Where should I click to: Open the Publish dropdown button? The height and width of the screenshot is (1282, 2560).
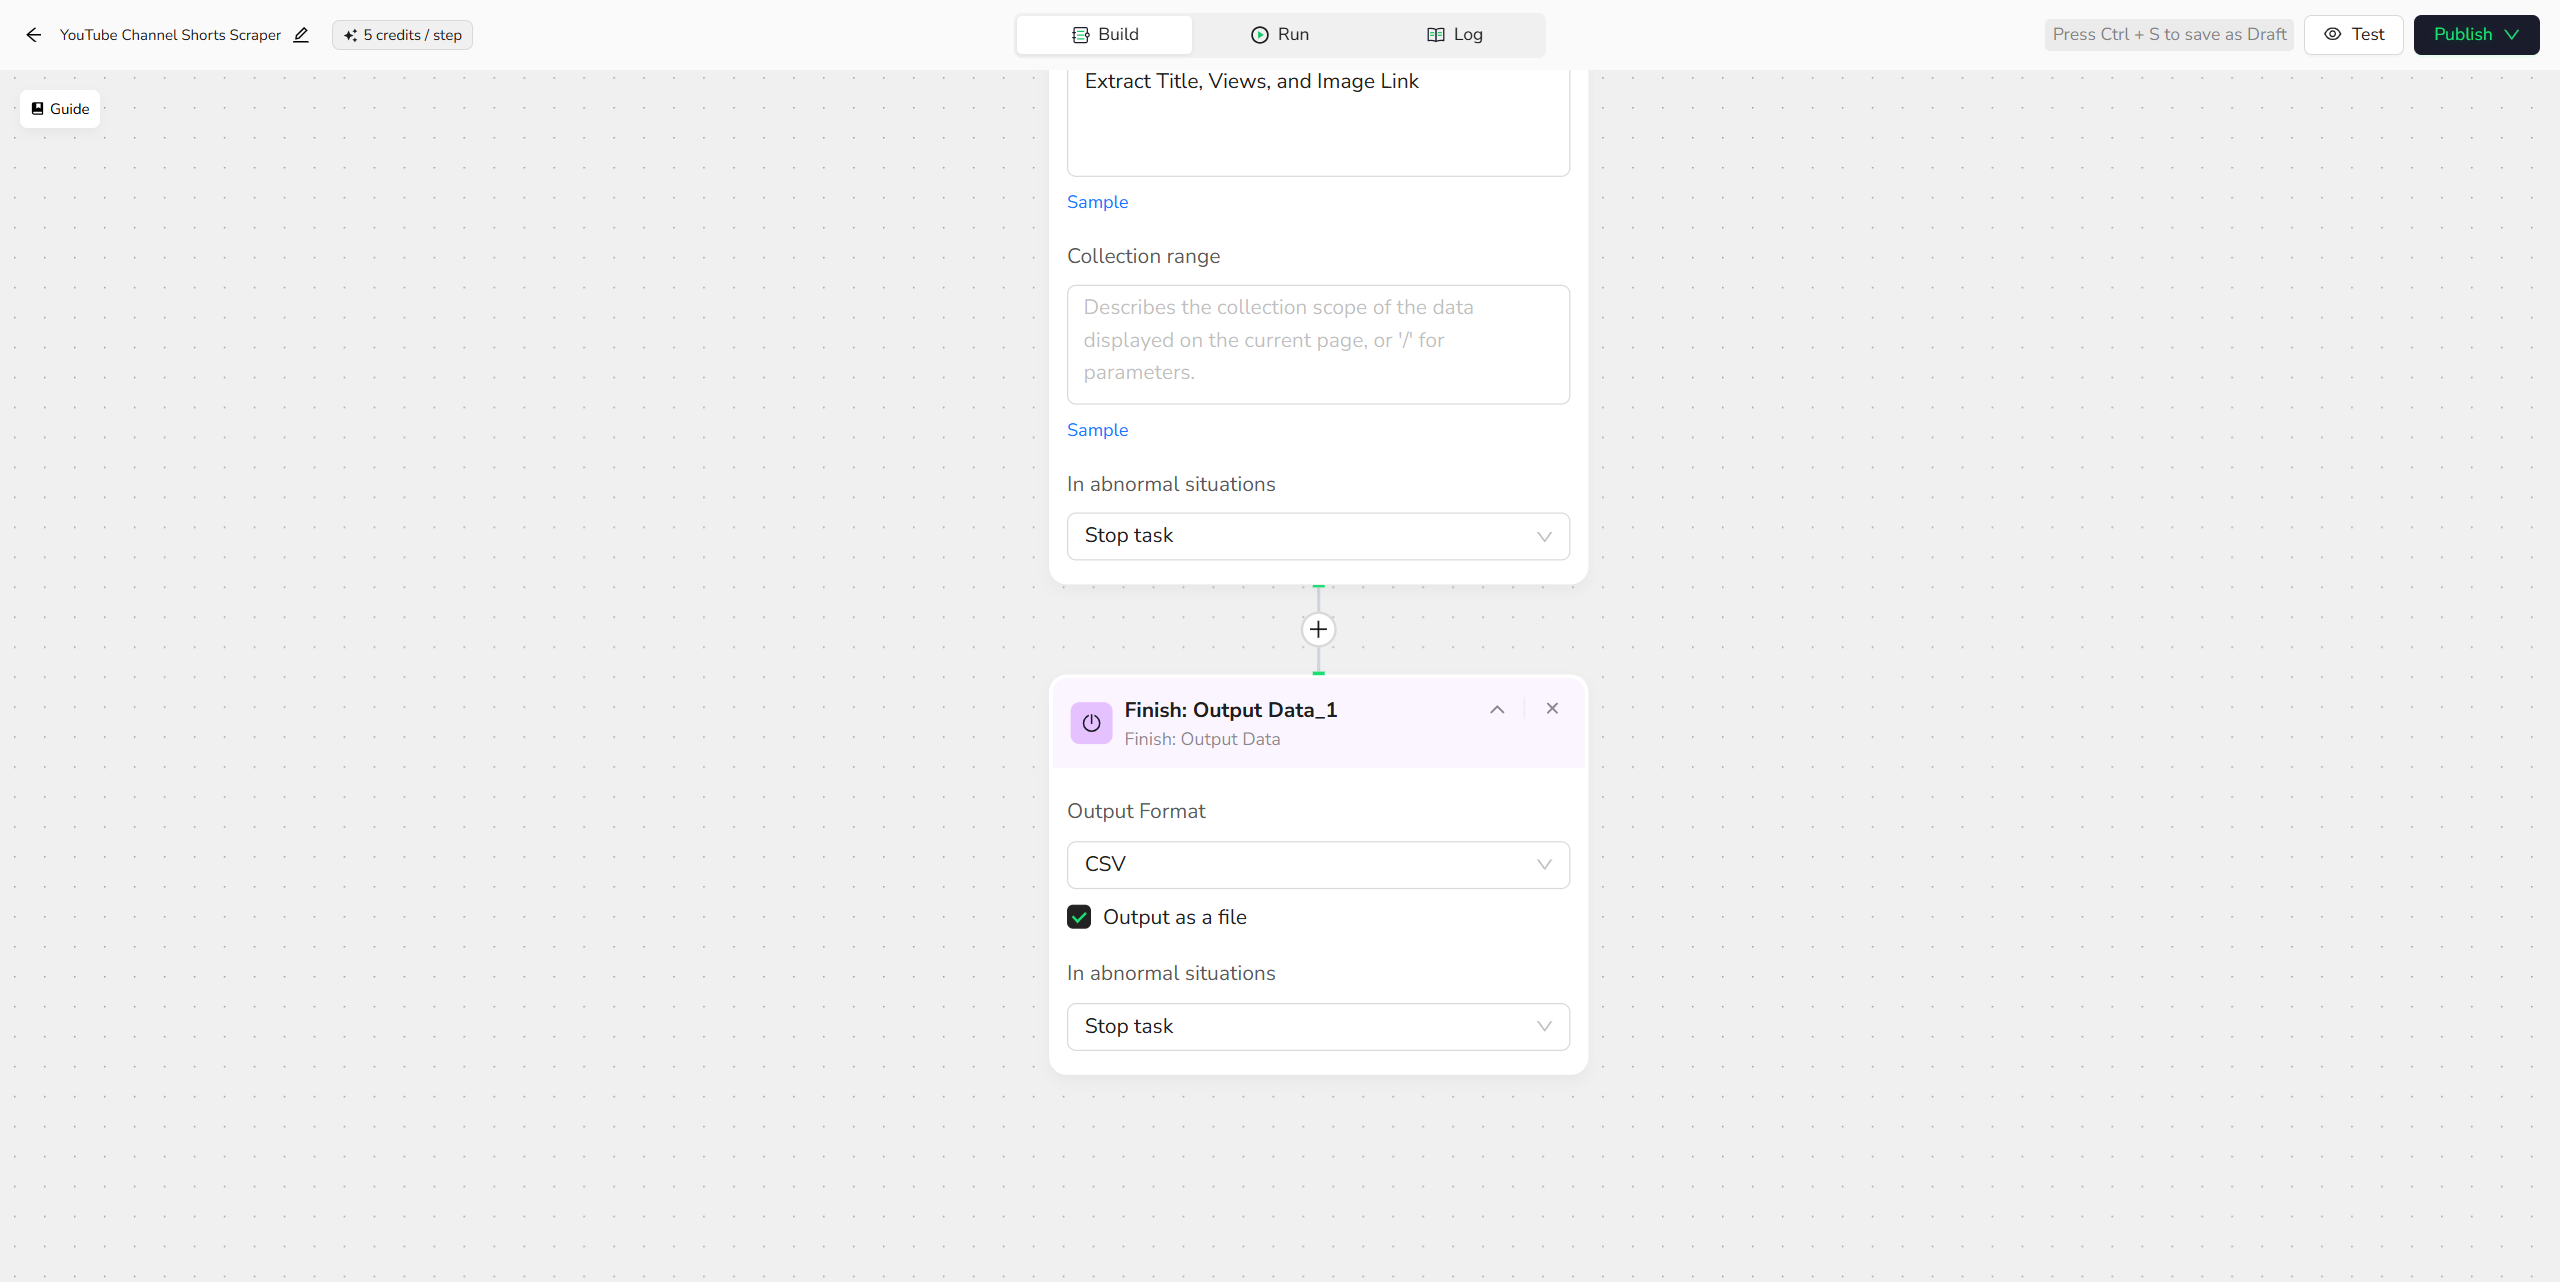pyautogui.click(x=2476, y=35)
